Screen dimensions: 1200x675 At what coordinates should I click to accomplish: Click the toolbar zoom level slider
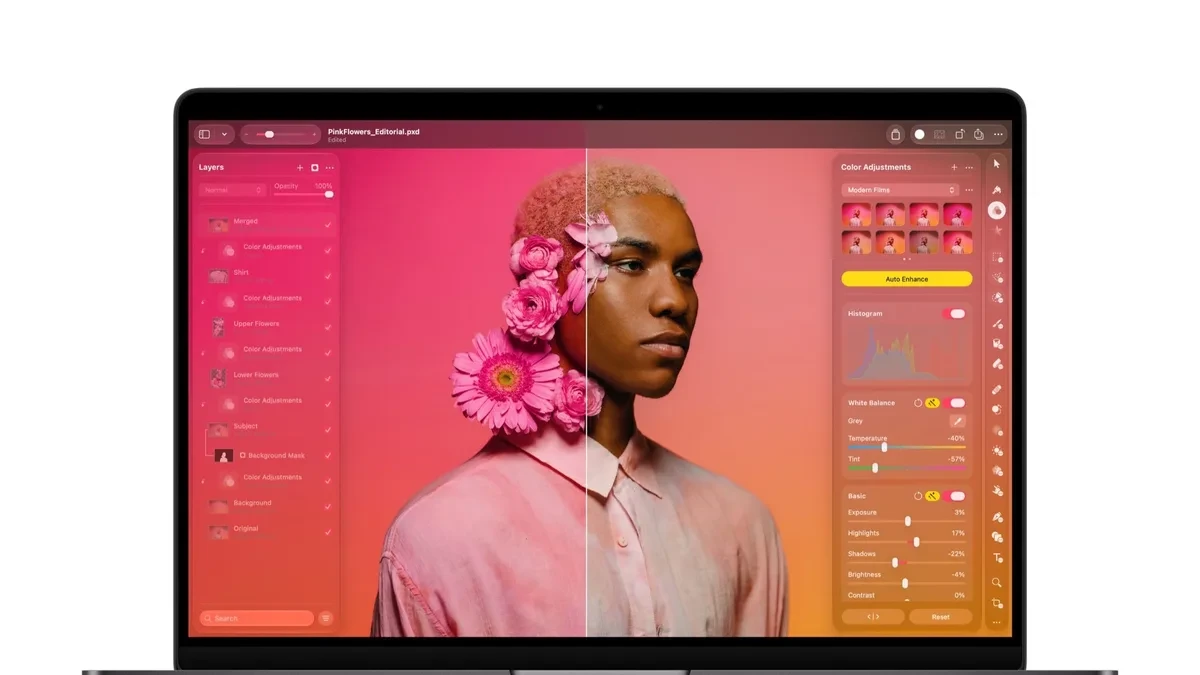(x=280, y=134)
